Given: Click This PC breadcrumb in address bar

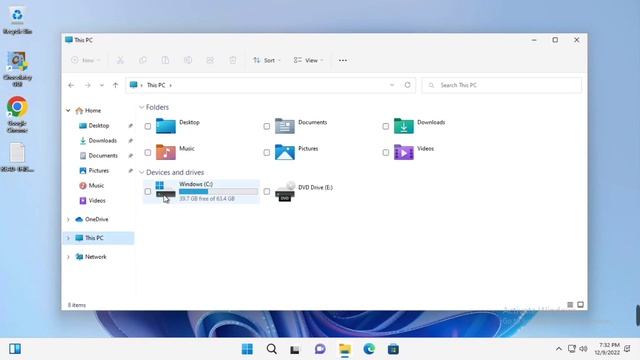Looking at the screenshot, I should (x=156, y=85).
